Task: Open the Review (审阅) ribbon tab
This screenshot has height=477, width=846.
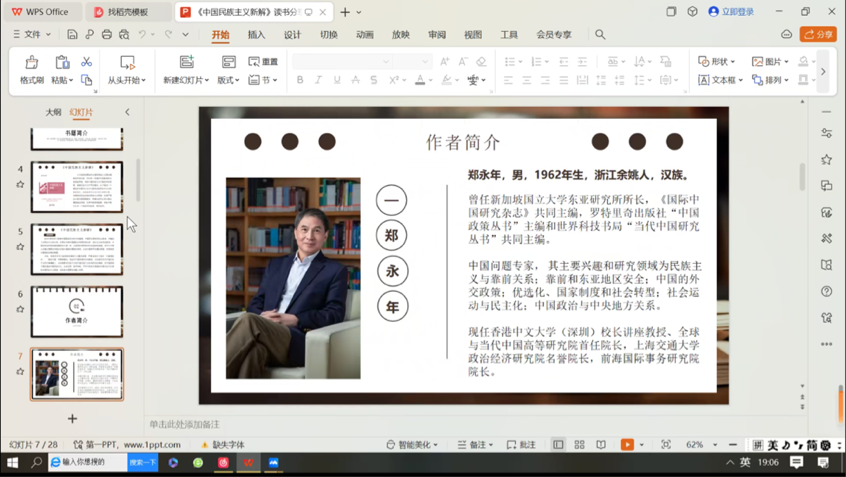Action: click(x=437, y=35)
